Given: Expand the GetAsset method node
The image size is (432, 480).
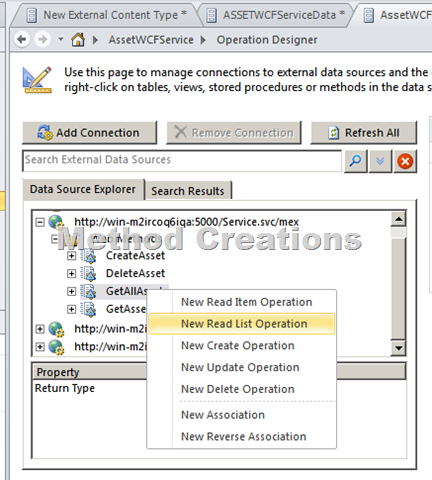Looking at the screenshot, I should tap(71, 310).
